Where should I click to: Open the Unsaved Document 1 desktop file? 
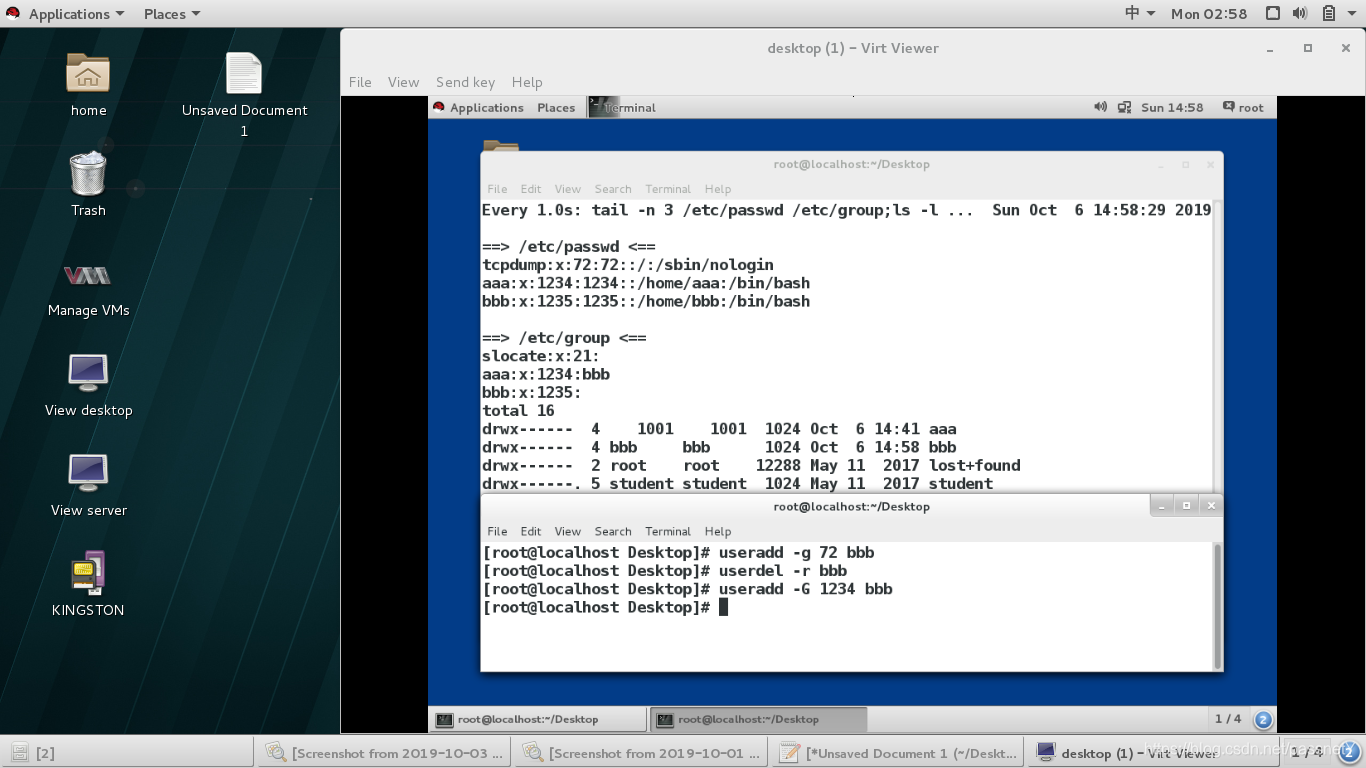tap(244, 74)
